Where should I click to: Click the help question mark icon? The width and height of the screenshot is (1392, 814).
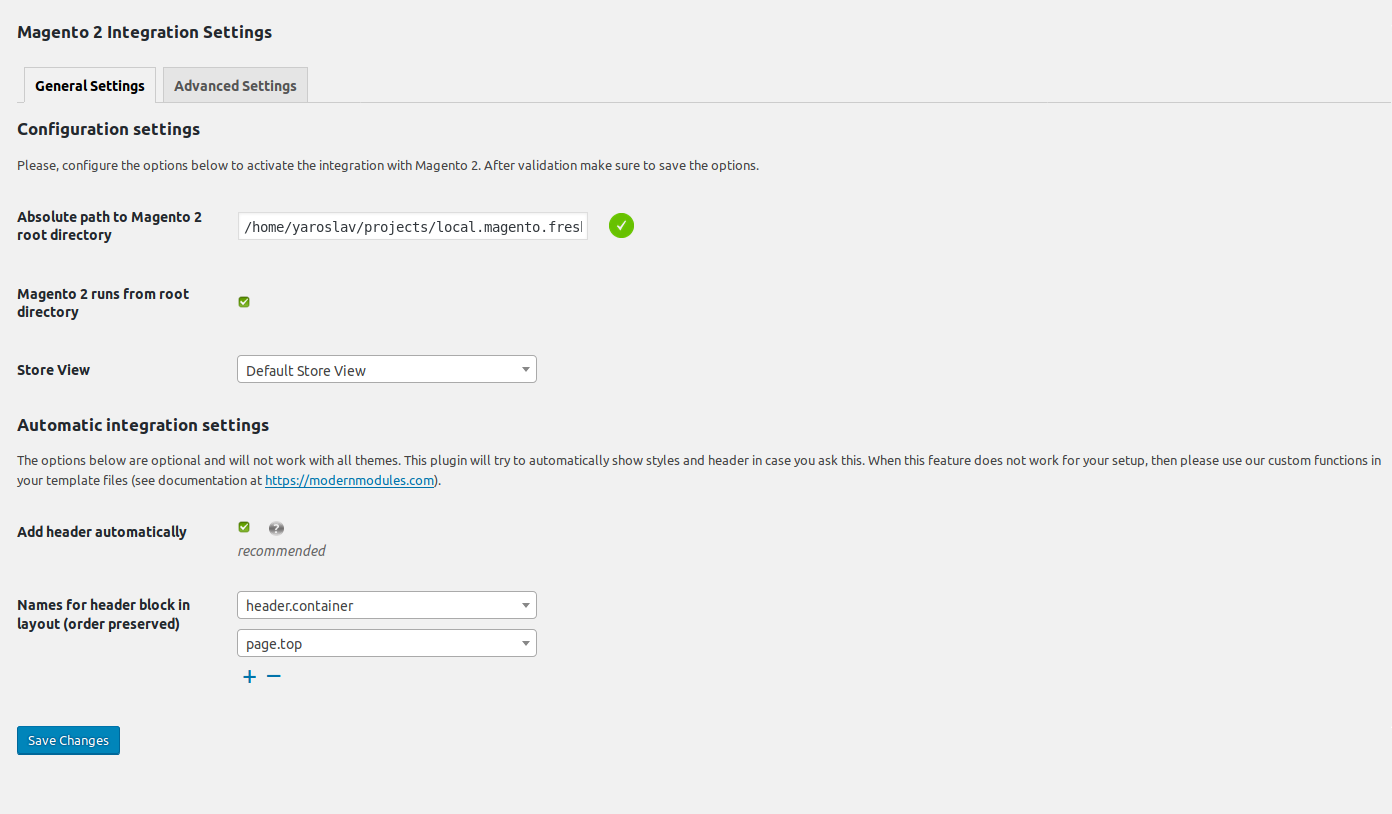pos(276,528)
